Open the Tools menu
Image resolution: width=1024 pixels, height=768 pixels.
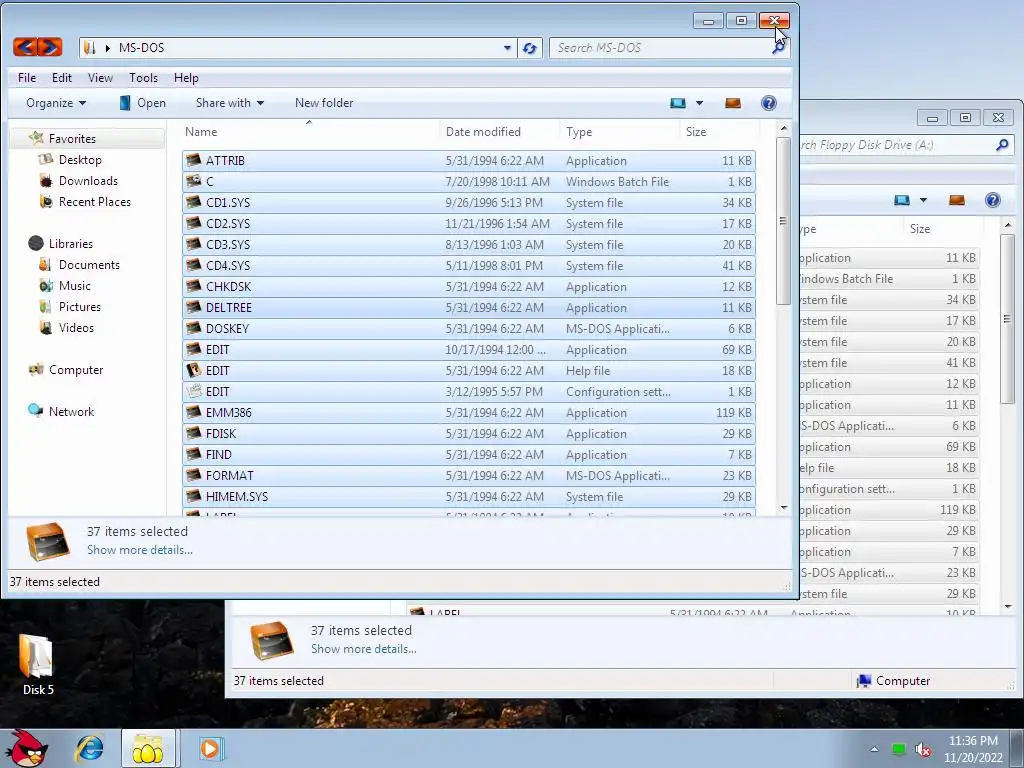(143, 78)
